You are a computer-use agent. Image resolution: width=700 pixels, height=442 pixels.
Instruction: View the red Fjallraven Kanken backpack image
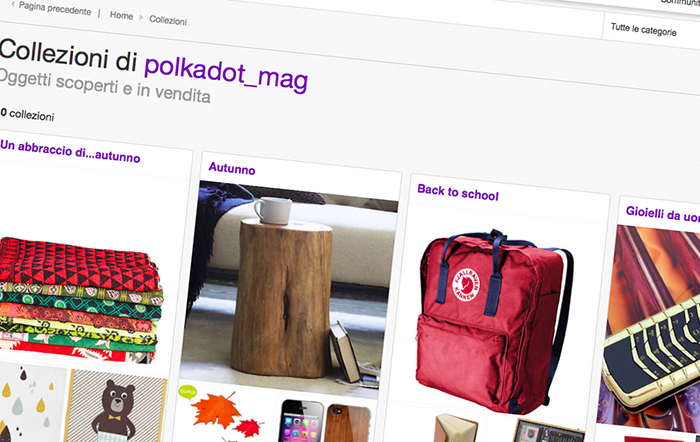click(493, 319)
